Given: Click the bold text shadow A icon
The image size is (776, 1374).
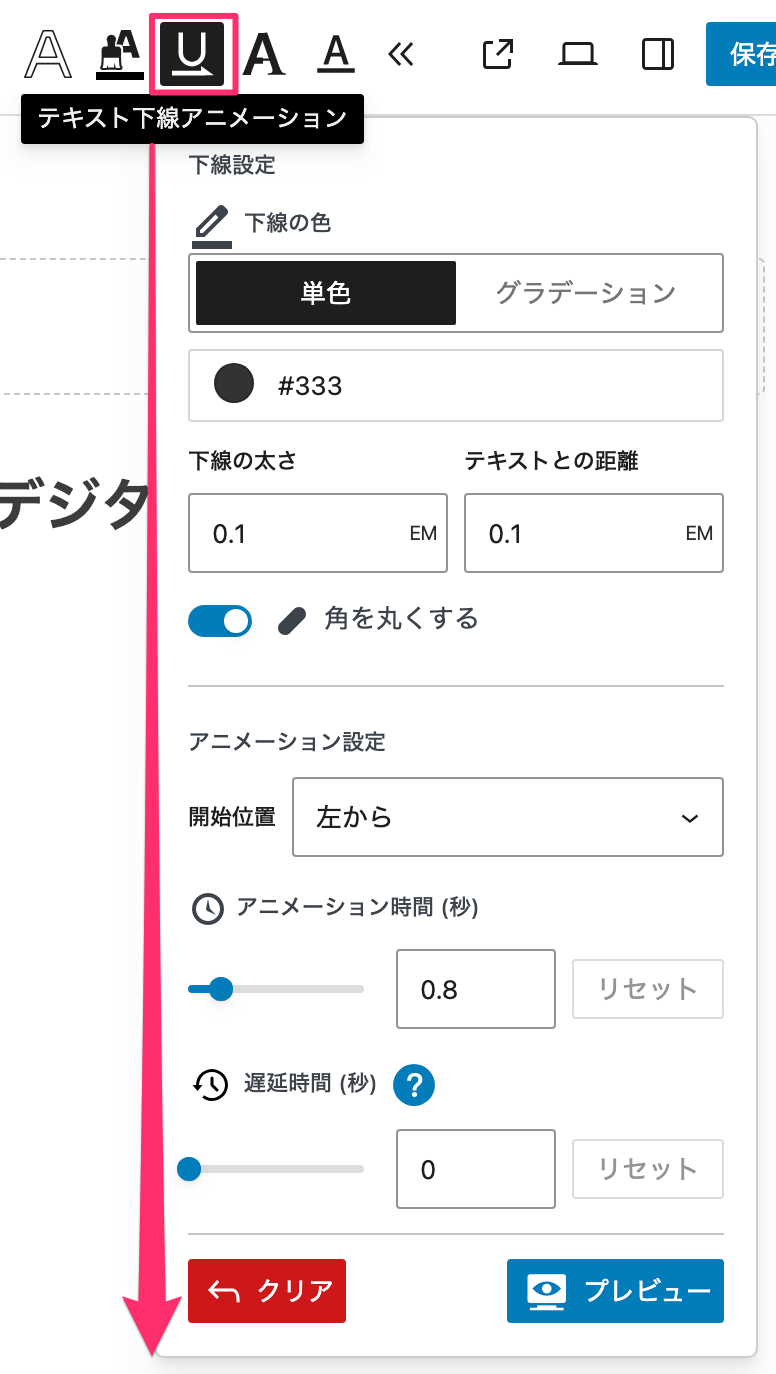Looking at the screenshot, I should coord(264,54).
